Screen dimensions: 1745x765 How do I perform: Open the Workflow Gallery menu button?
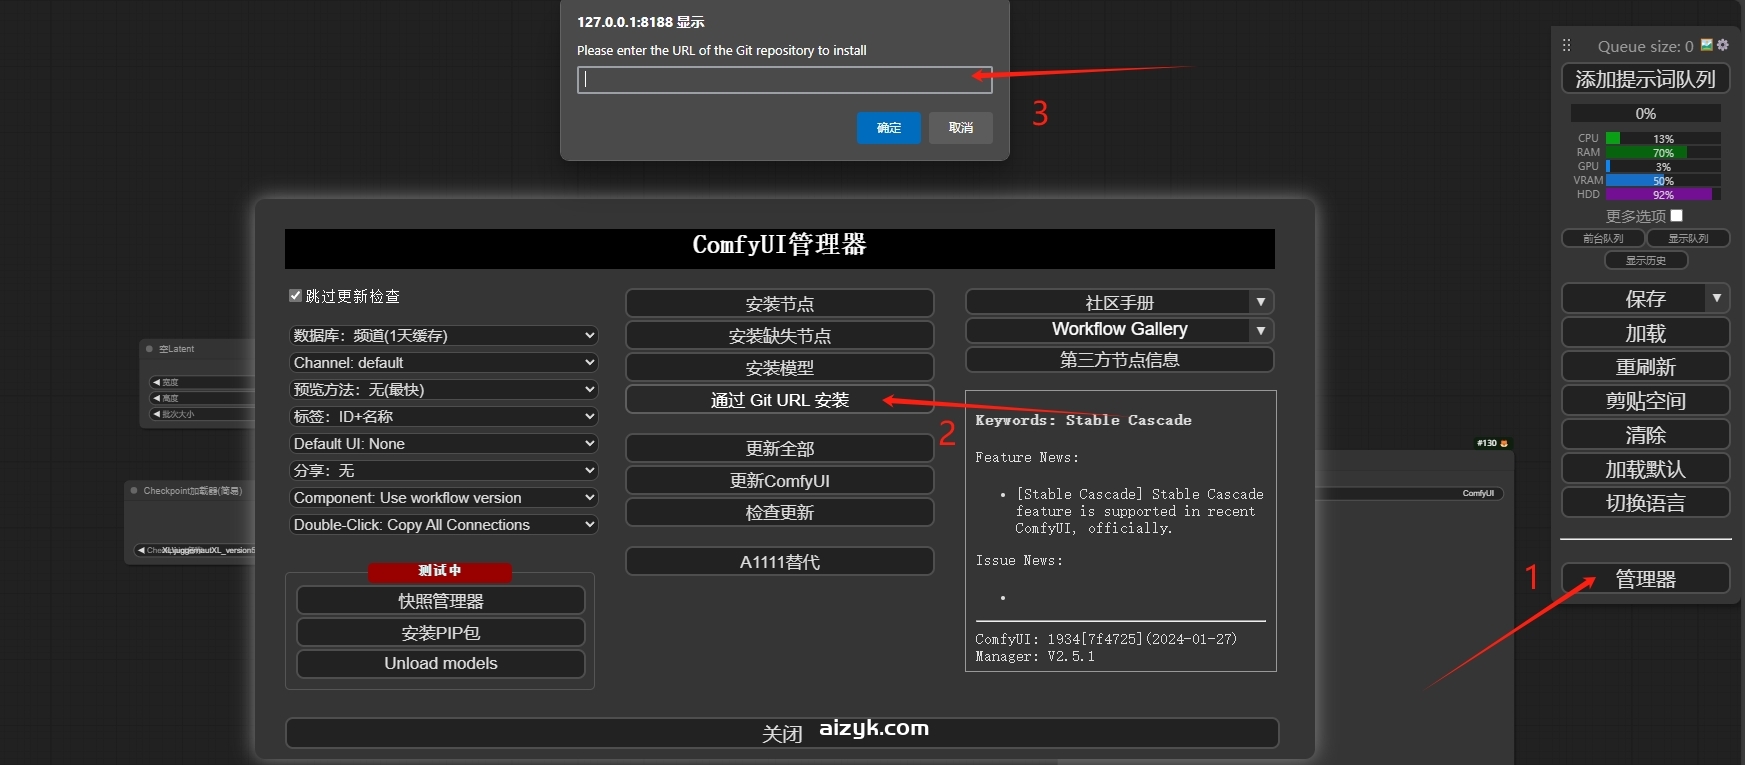click(x=1108, y=330)
